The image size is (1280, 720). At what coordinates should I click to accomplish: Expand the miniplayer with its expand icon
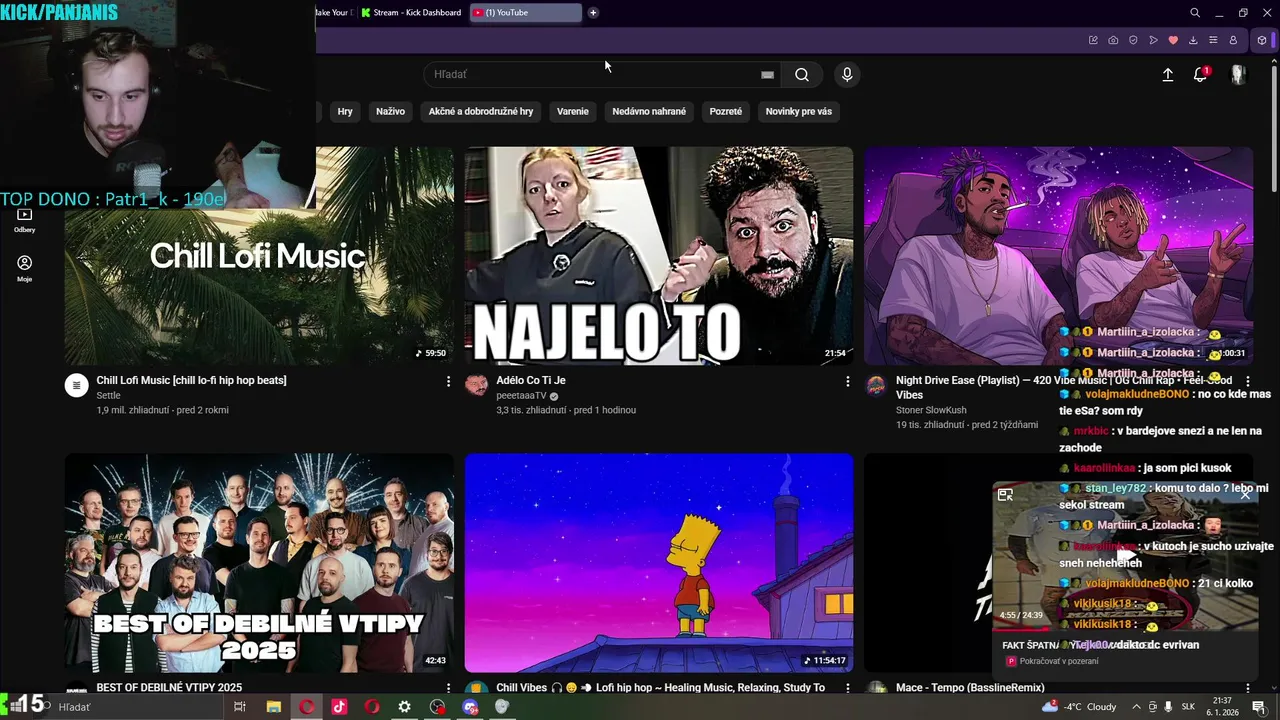pyautogui.click(x=1005, y=494)
